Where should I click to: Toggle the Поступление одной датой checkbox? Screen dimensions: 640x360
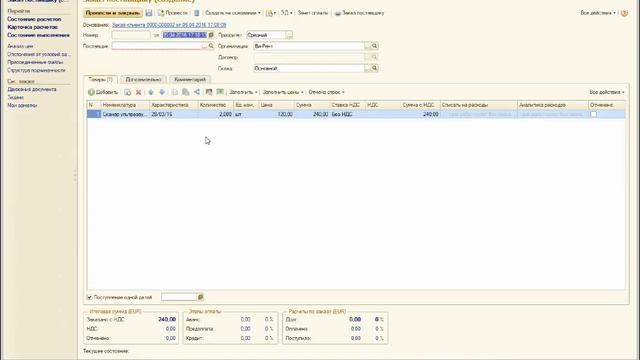[x=89, y=297]
